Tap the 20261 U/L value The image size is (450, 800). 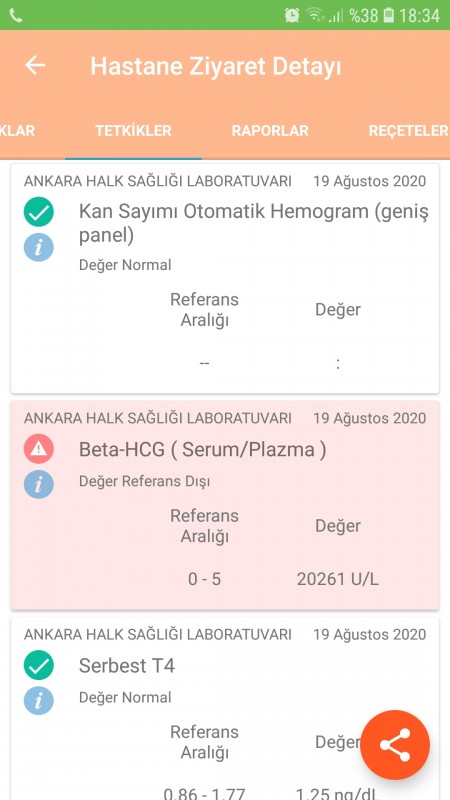[x=338, y=580]
